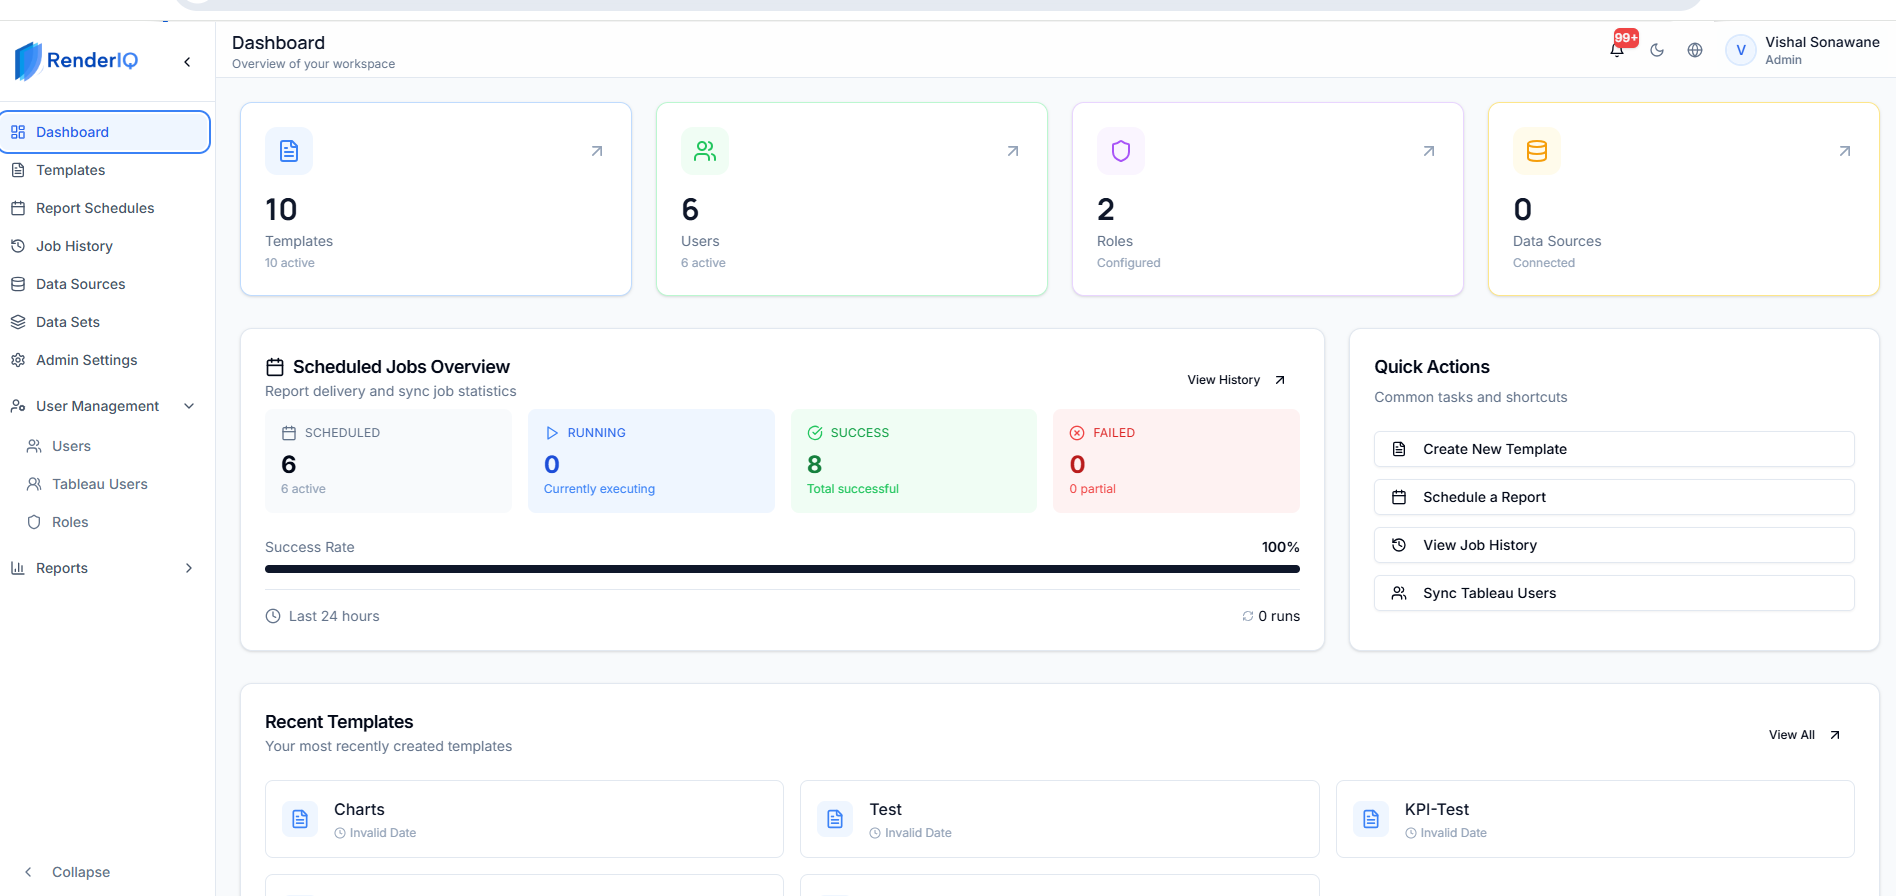The image size is (1896, 896).
Task: Open the Test recent template card
Action: [x=1060, y=819]
